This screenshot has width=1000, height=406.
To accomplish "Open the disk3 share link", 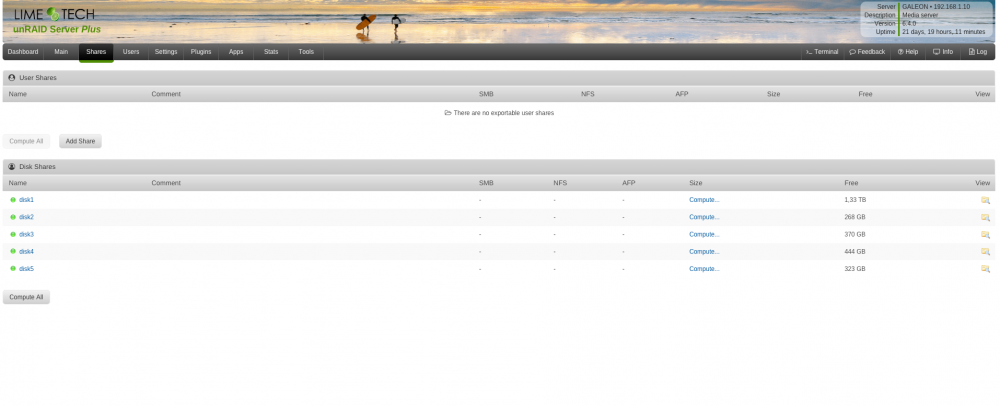I will [x=26, y=234].
